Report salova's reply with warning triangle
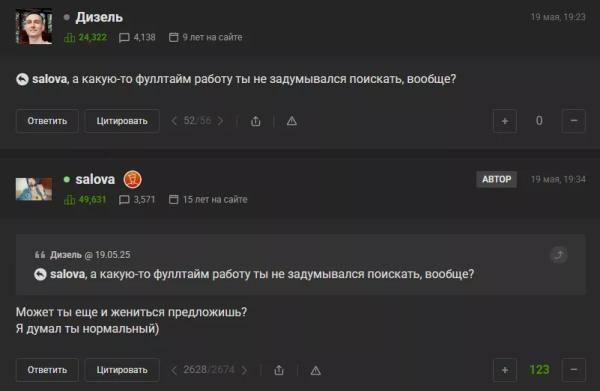600x391 pixels. (x=315, y=370)
